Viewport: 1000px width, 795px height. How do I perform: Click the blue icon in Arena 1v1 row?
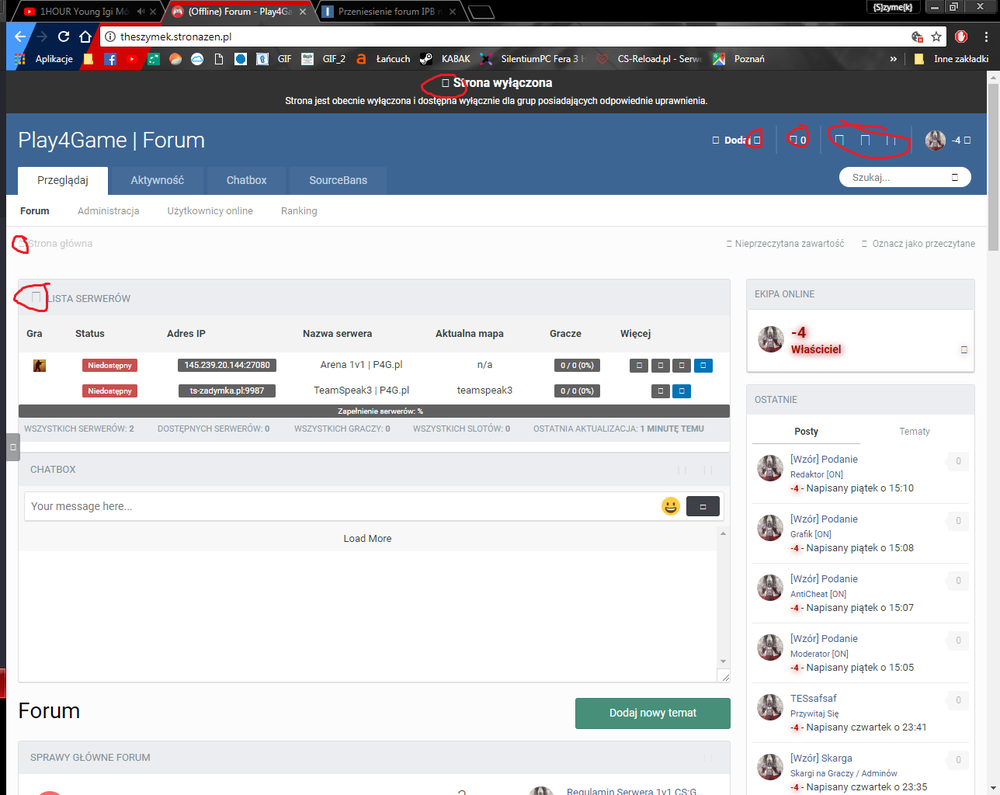point(703,365)
